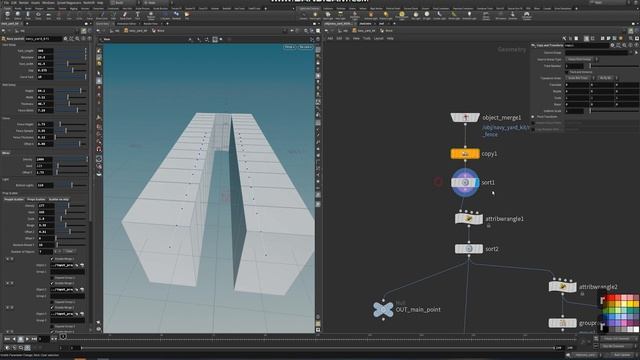Toggle the third Enable Merge checkbox

click(52, 307)
